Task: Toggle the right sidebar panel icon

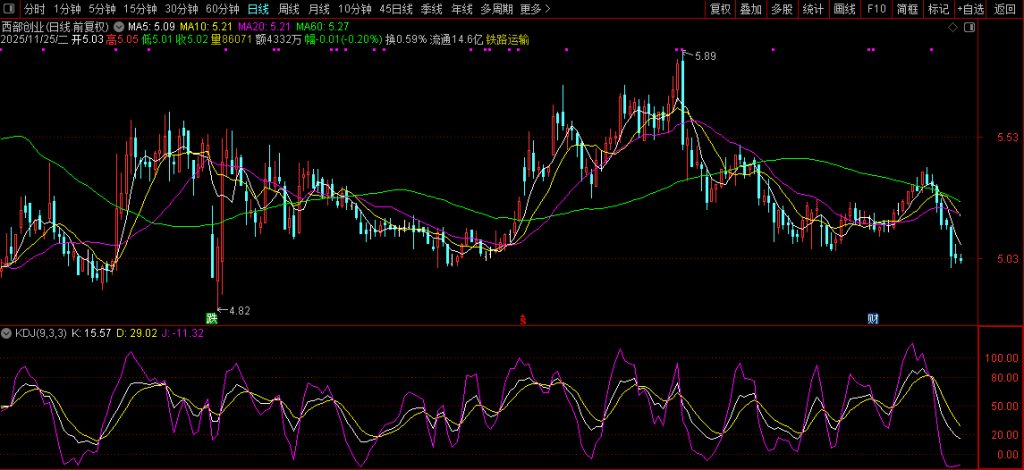Action: [x=969, y=27]
